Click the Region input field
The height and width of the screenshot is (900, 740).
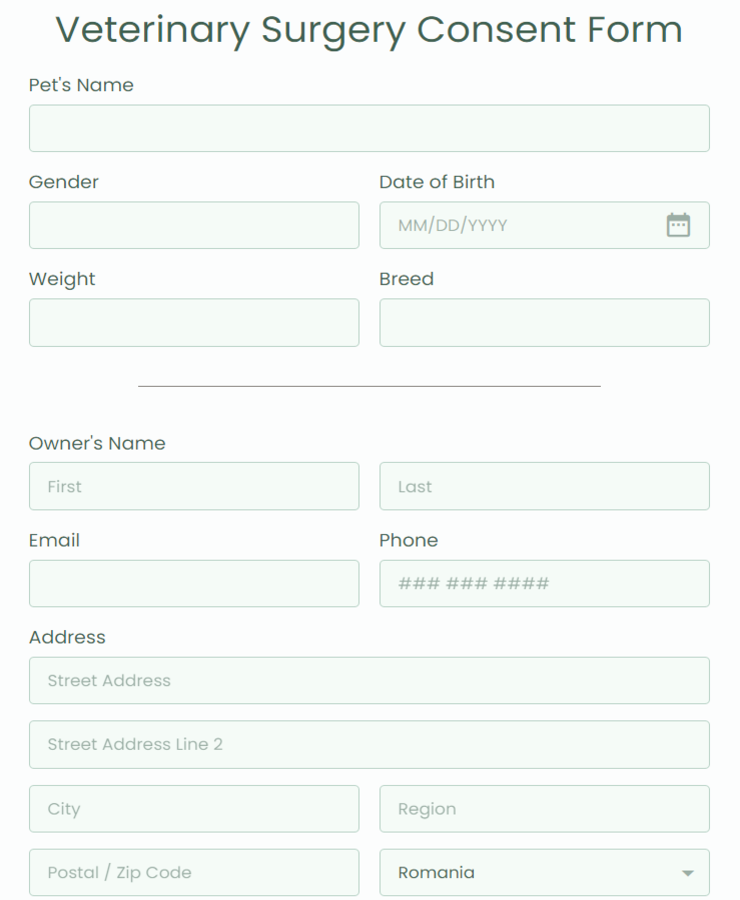[544, 809]
